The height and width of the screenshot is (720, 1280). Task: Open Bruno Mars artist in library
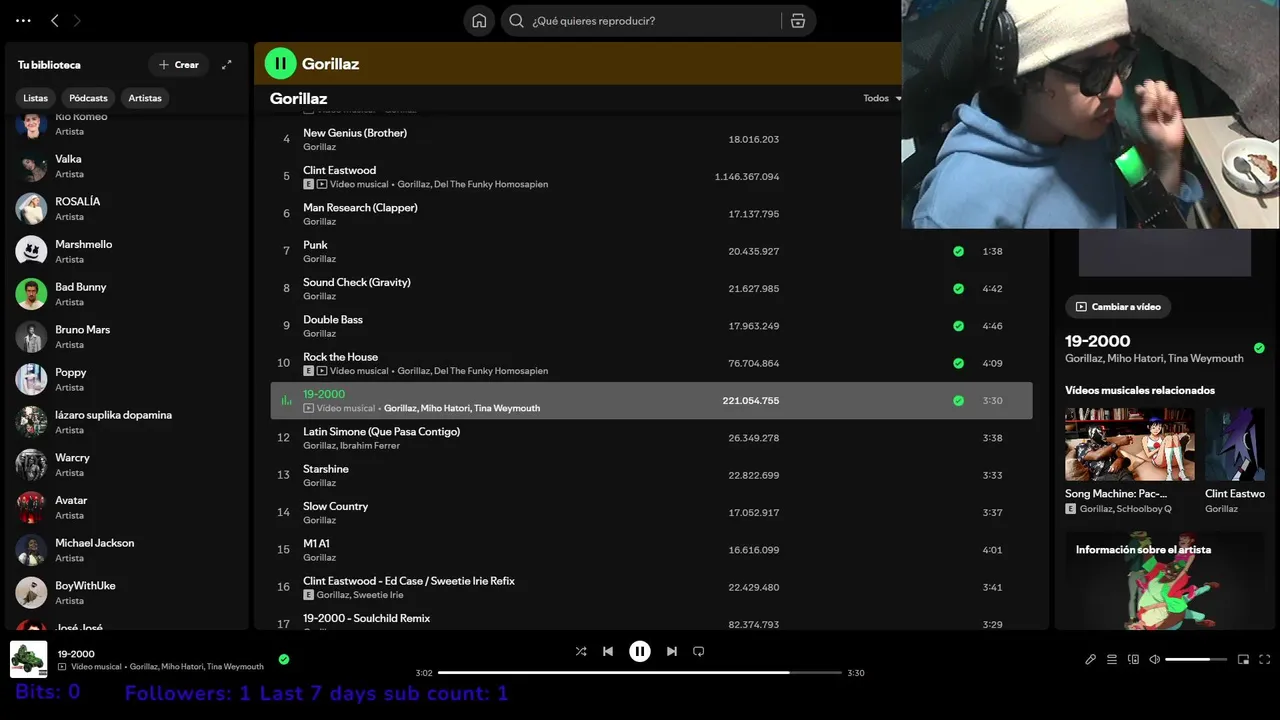pos(125,337)
